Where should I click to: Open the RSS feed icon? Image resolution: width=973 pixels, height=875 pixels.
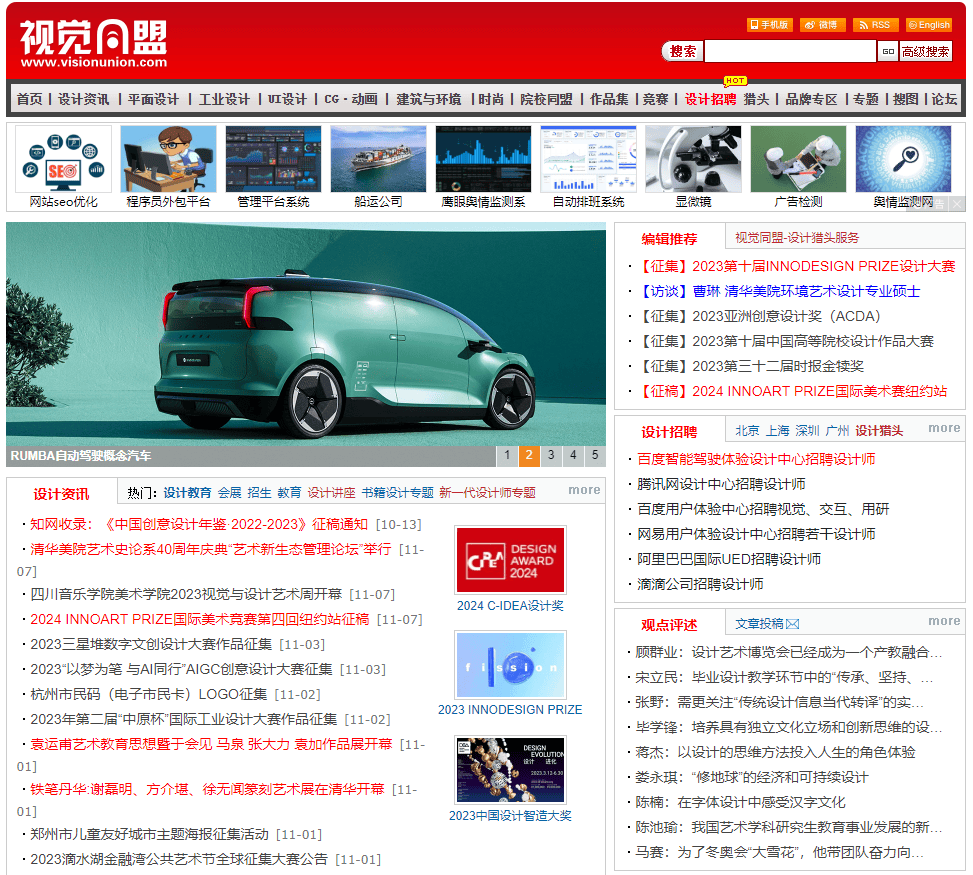point(874,25)
